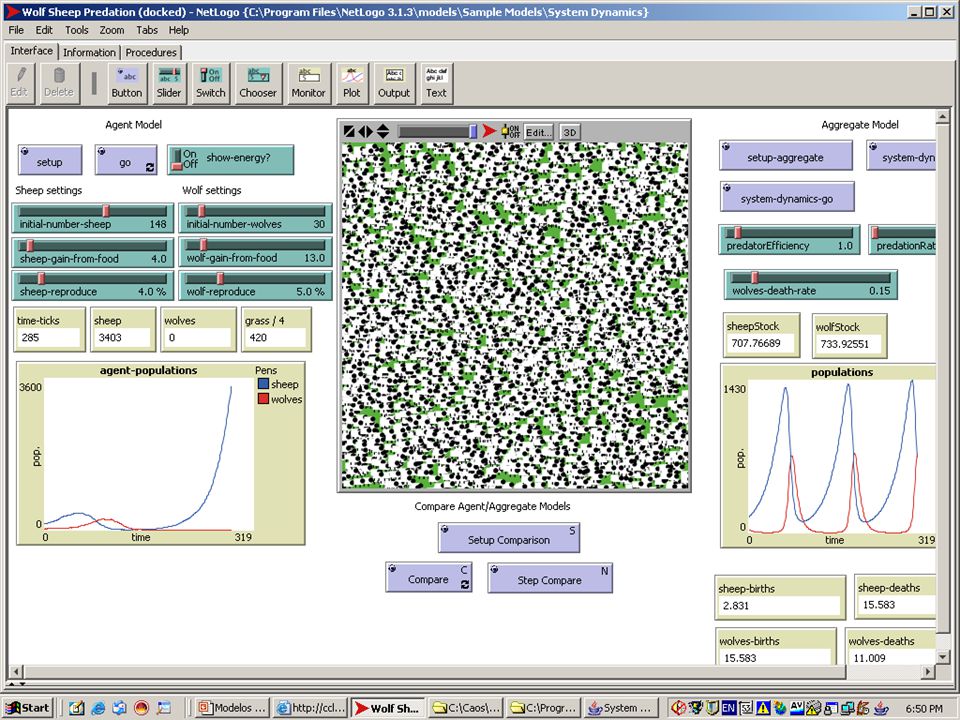Click the setup-aggregate button

(786, 156)
